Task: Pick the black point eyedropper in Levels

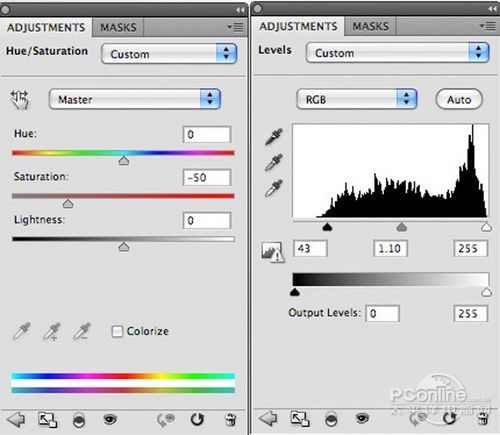Action: point(274,137)
